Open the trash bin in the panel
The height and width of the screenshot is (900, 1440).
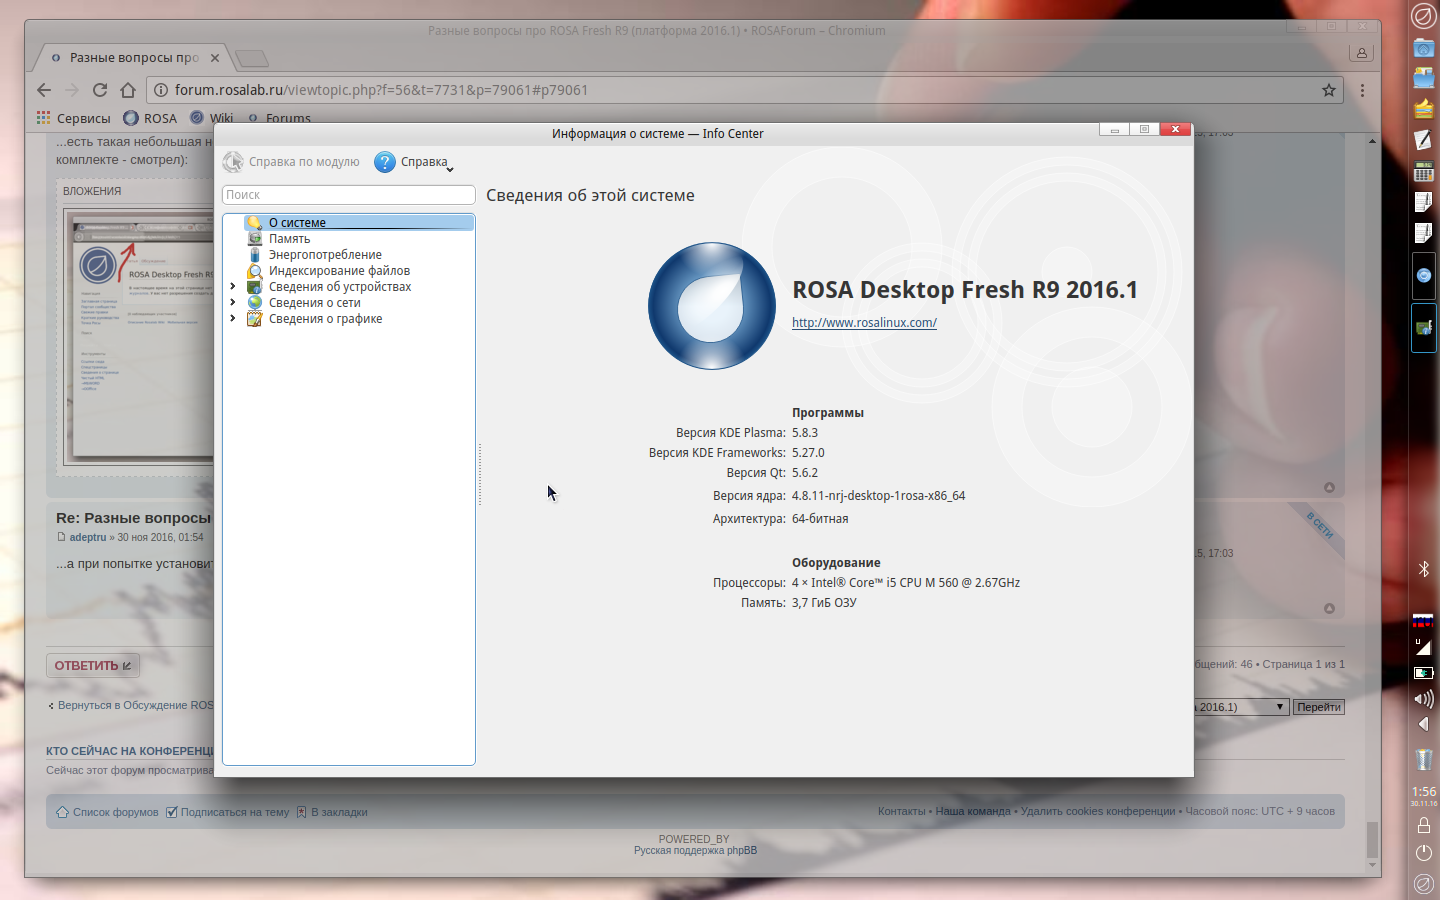coord(1424,760)
